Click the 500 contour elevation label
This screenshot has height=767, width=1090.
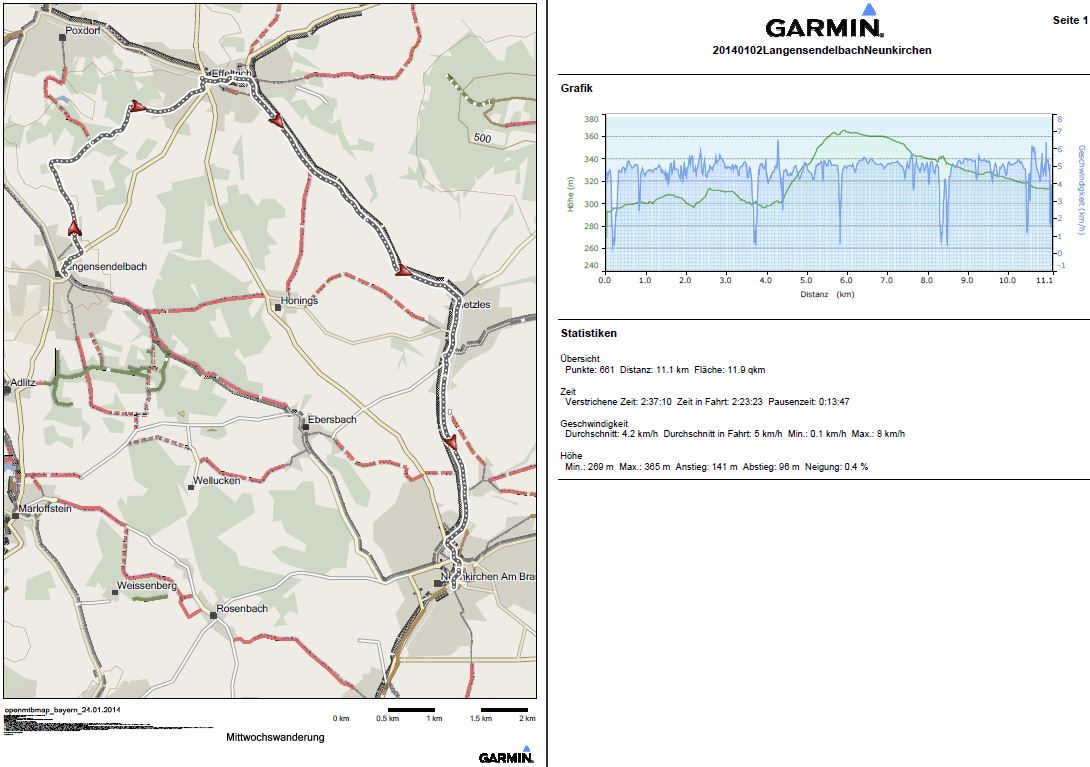tap(483, 137)
